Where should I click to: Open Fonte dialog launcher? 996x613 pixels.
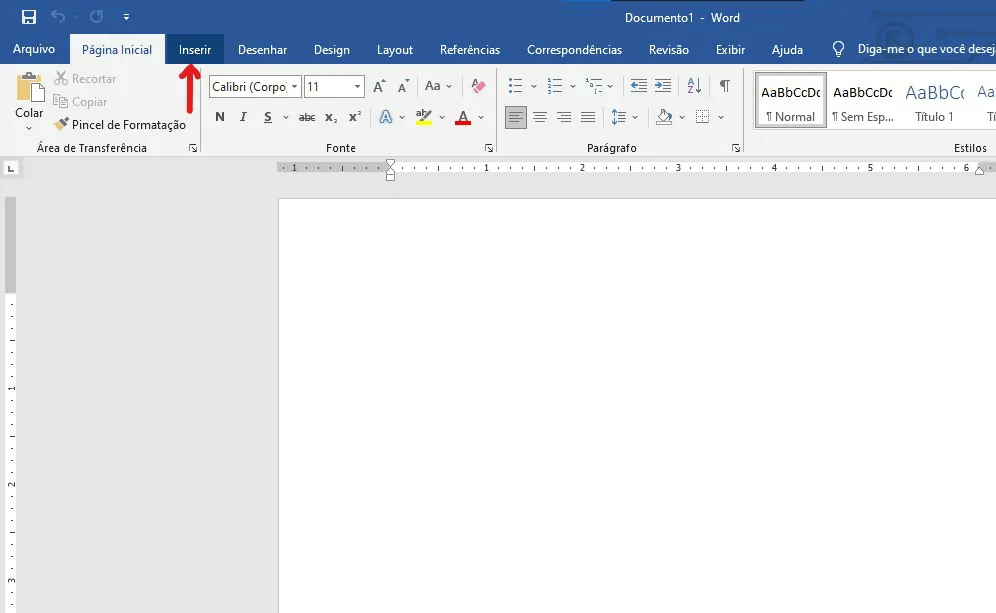489,148
